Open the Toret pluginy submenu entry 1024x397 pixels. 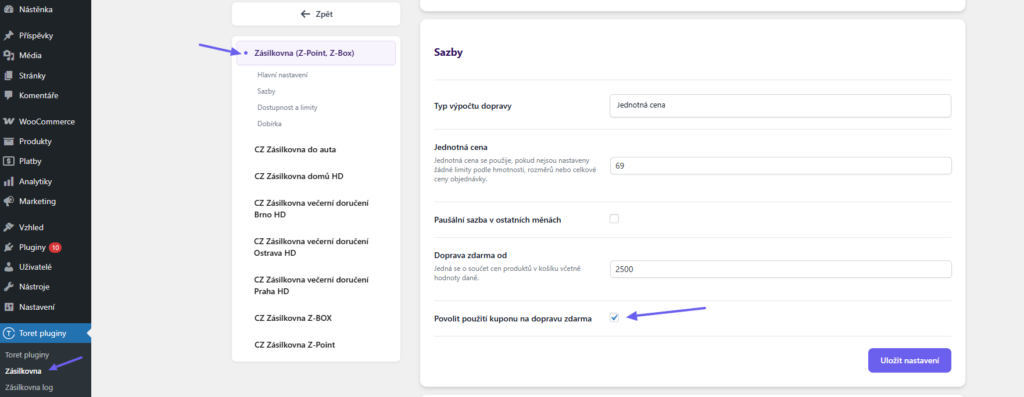point(27,355)
